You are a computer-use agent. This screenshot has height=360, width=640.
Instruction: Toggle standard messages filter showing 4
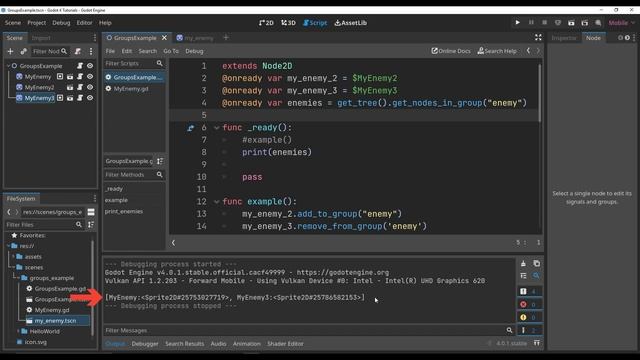pos(529,291)
